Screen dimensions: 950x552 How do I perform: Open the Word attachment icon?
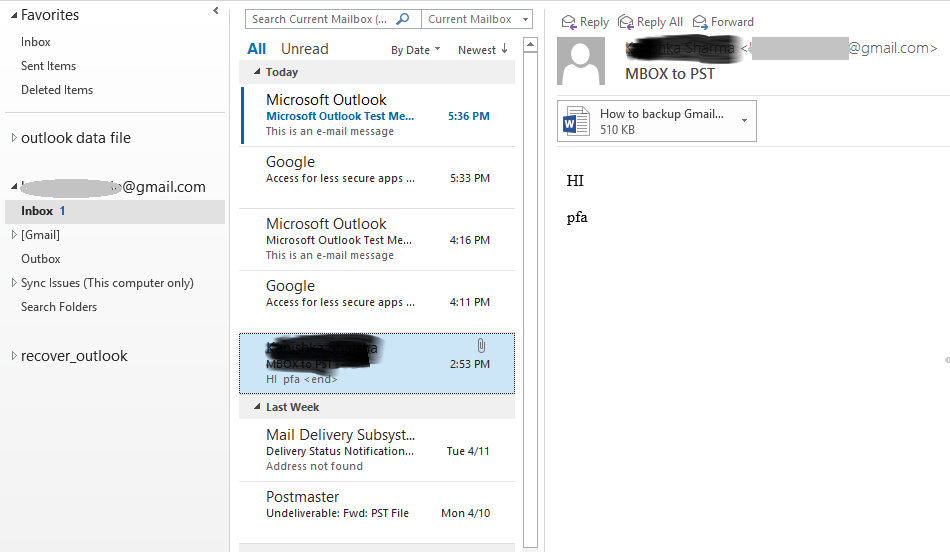(x=576, y=121)
